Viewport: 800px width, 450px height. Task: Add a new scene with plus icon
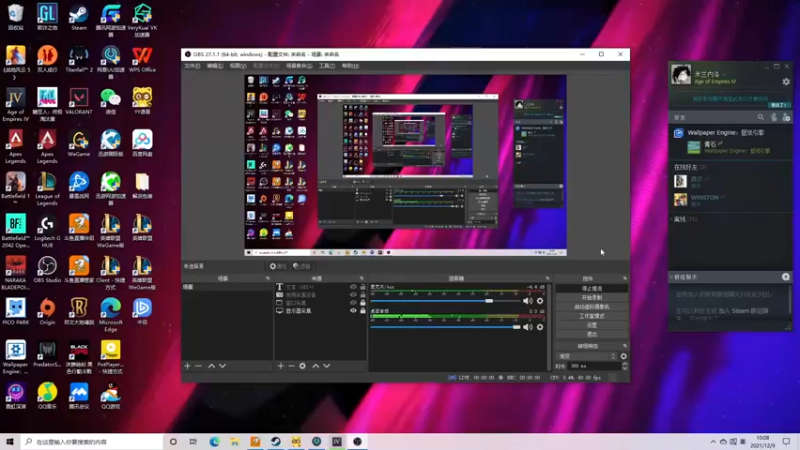(187, 366)
